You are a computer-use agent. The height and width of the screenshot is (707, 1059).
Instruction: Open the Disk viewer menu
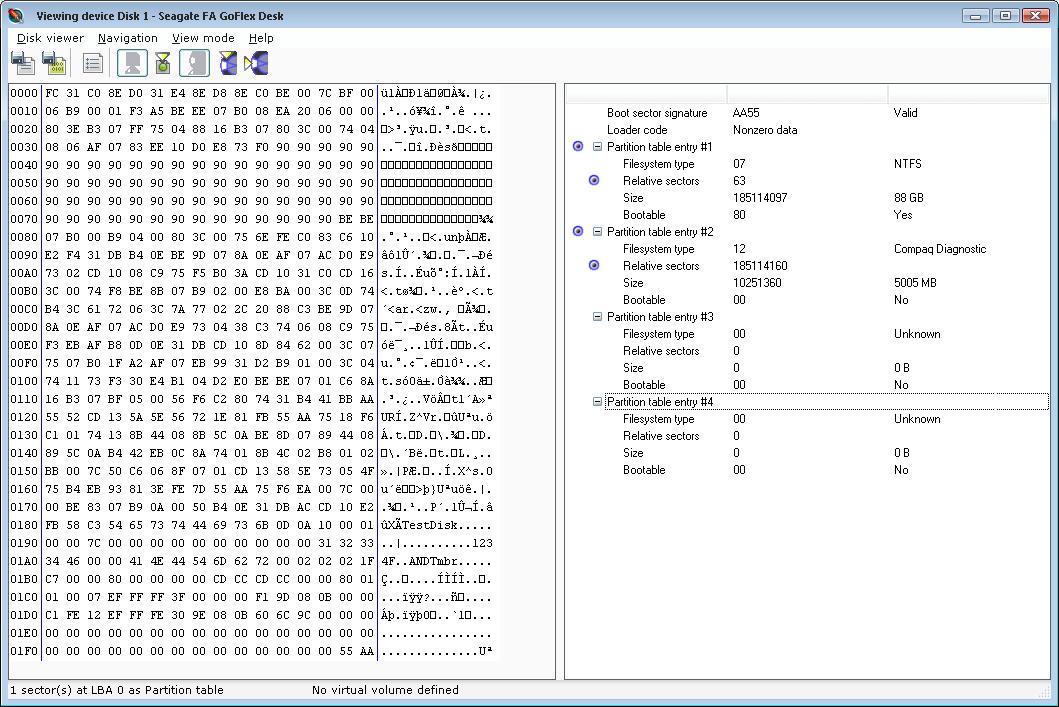click(x=51, y=38)
